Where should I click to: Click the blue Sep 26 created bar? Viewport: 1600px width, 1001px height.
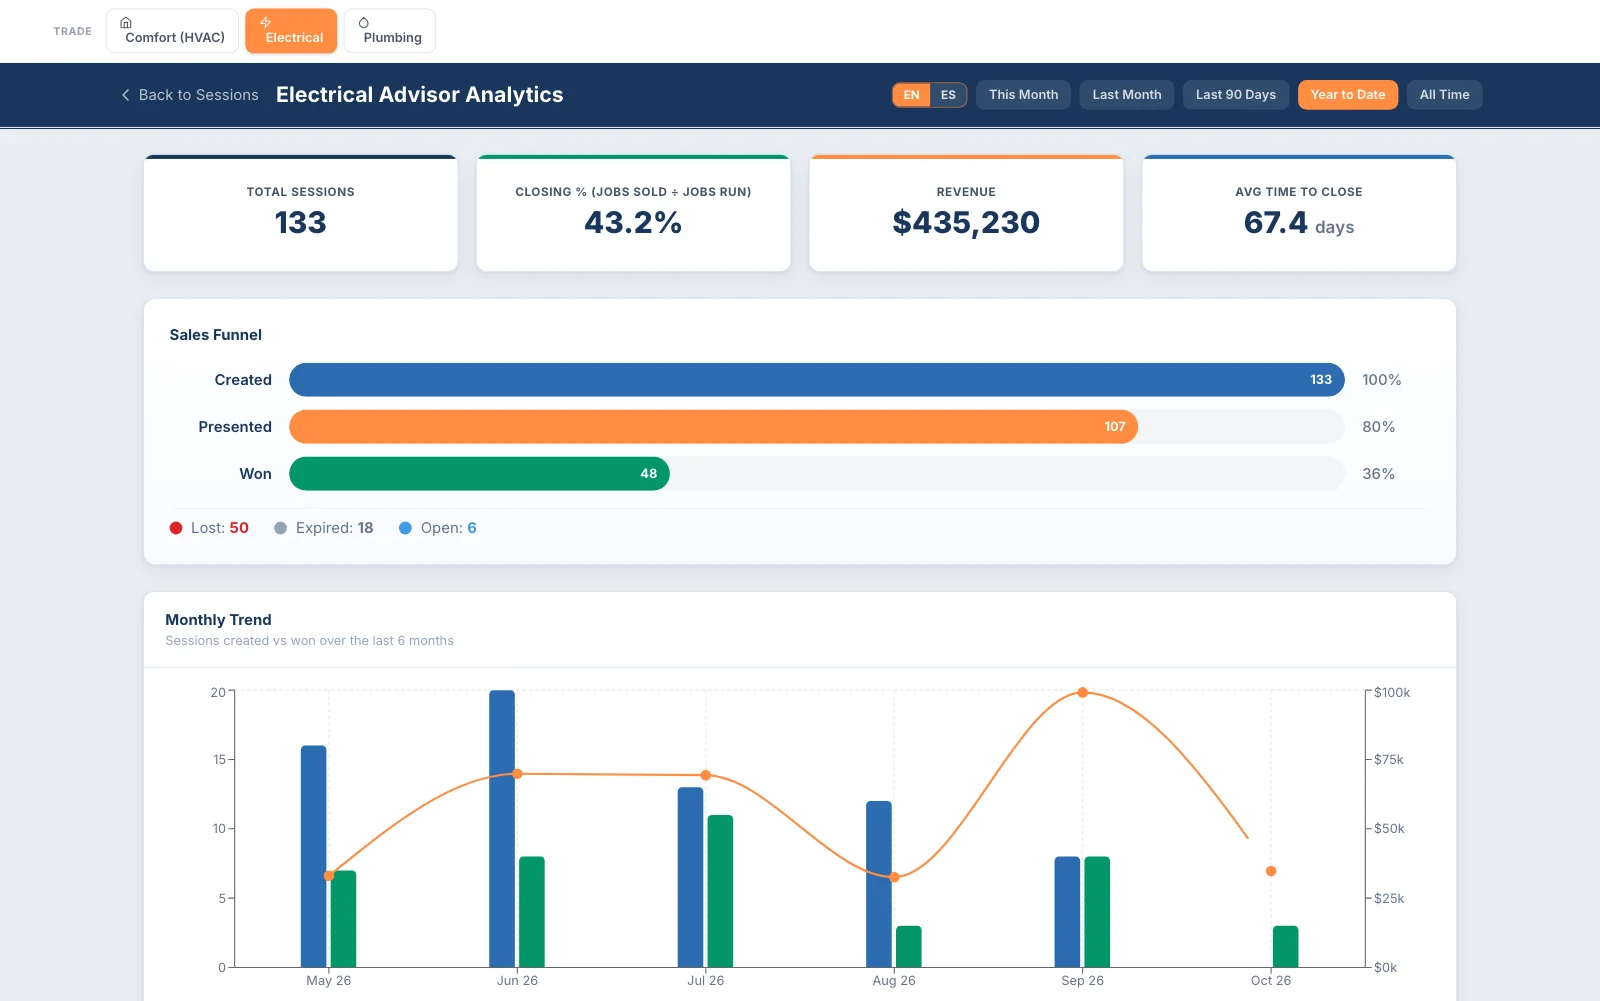(1068, 912)
